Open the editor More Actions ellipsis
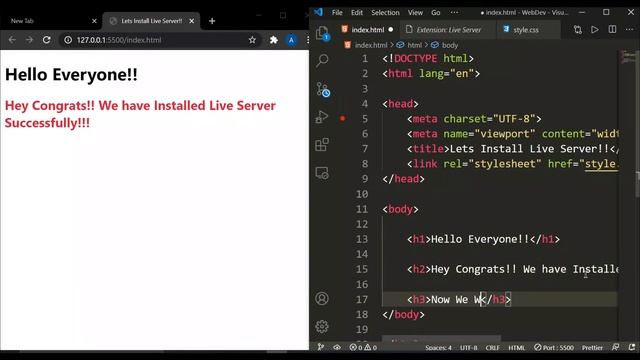The image size is (640, 360). [x=629, y=29]
